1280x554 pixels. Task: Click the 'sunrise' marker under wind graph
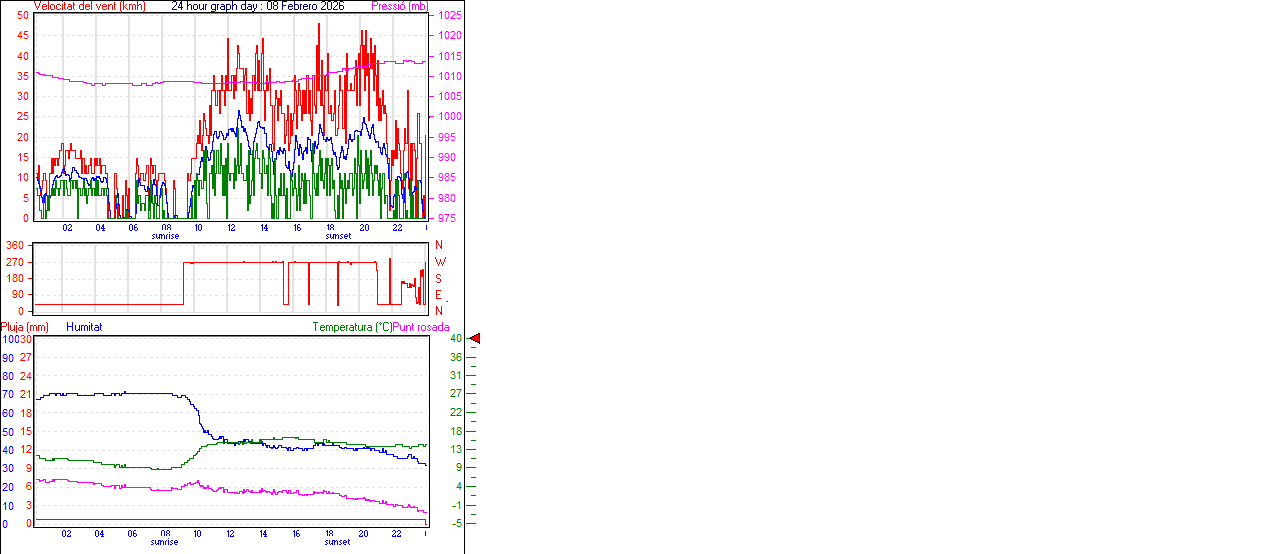165,236
